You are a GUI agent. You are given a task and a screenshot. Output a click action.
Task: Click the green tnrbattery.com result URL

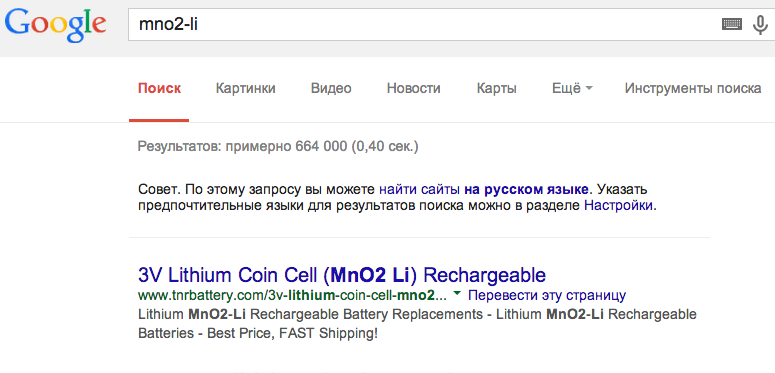(x=293, y=295)
